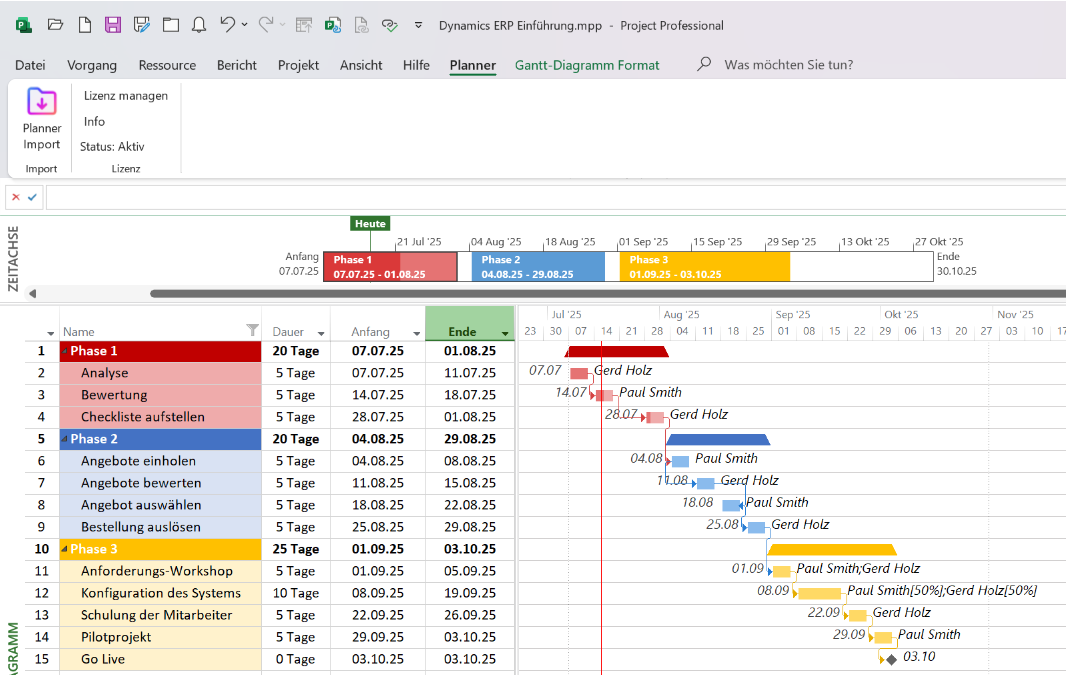The image size is (1066, 675).
Task: Click the Tell Me search magnifier icon
Action: pyautogui.click(x=704, y=65)
